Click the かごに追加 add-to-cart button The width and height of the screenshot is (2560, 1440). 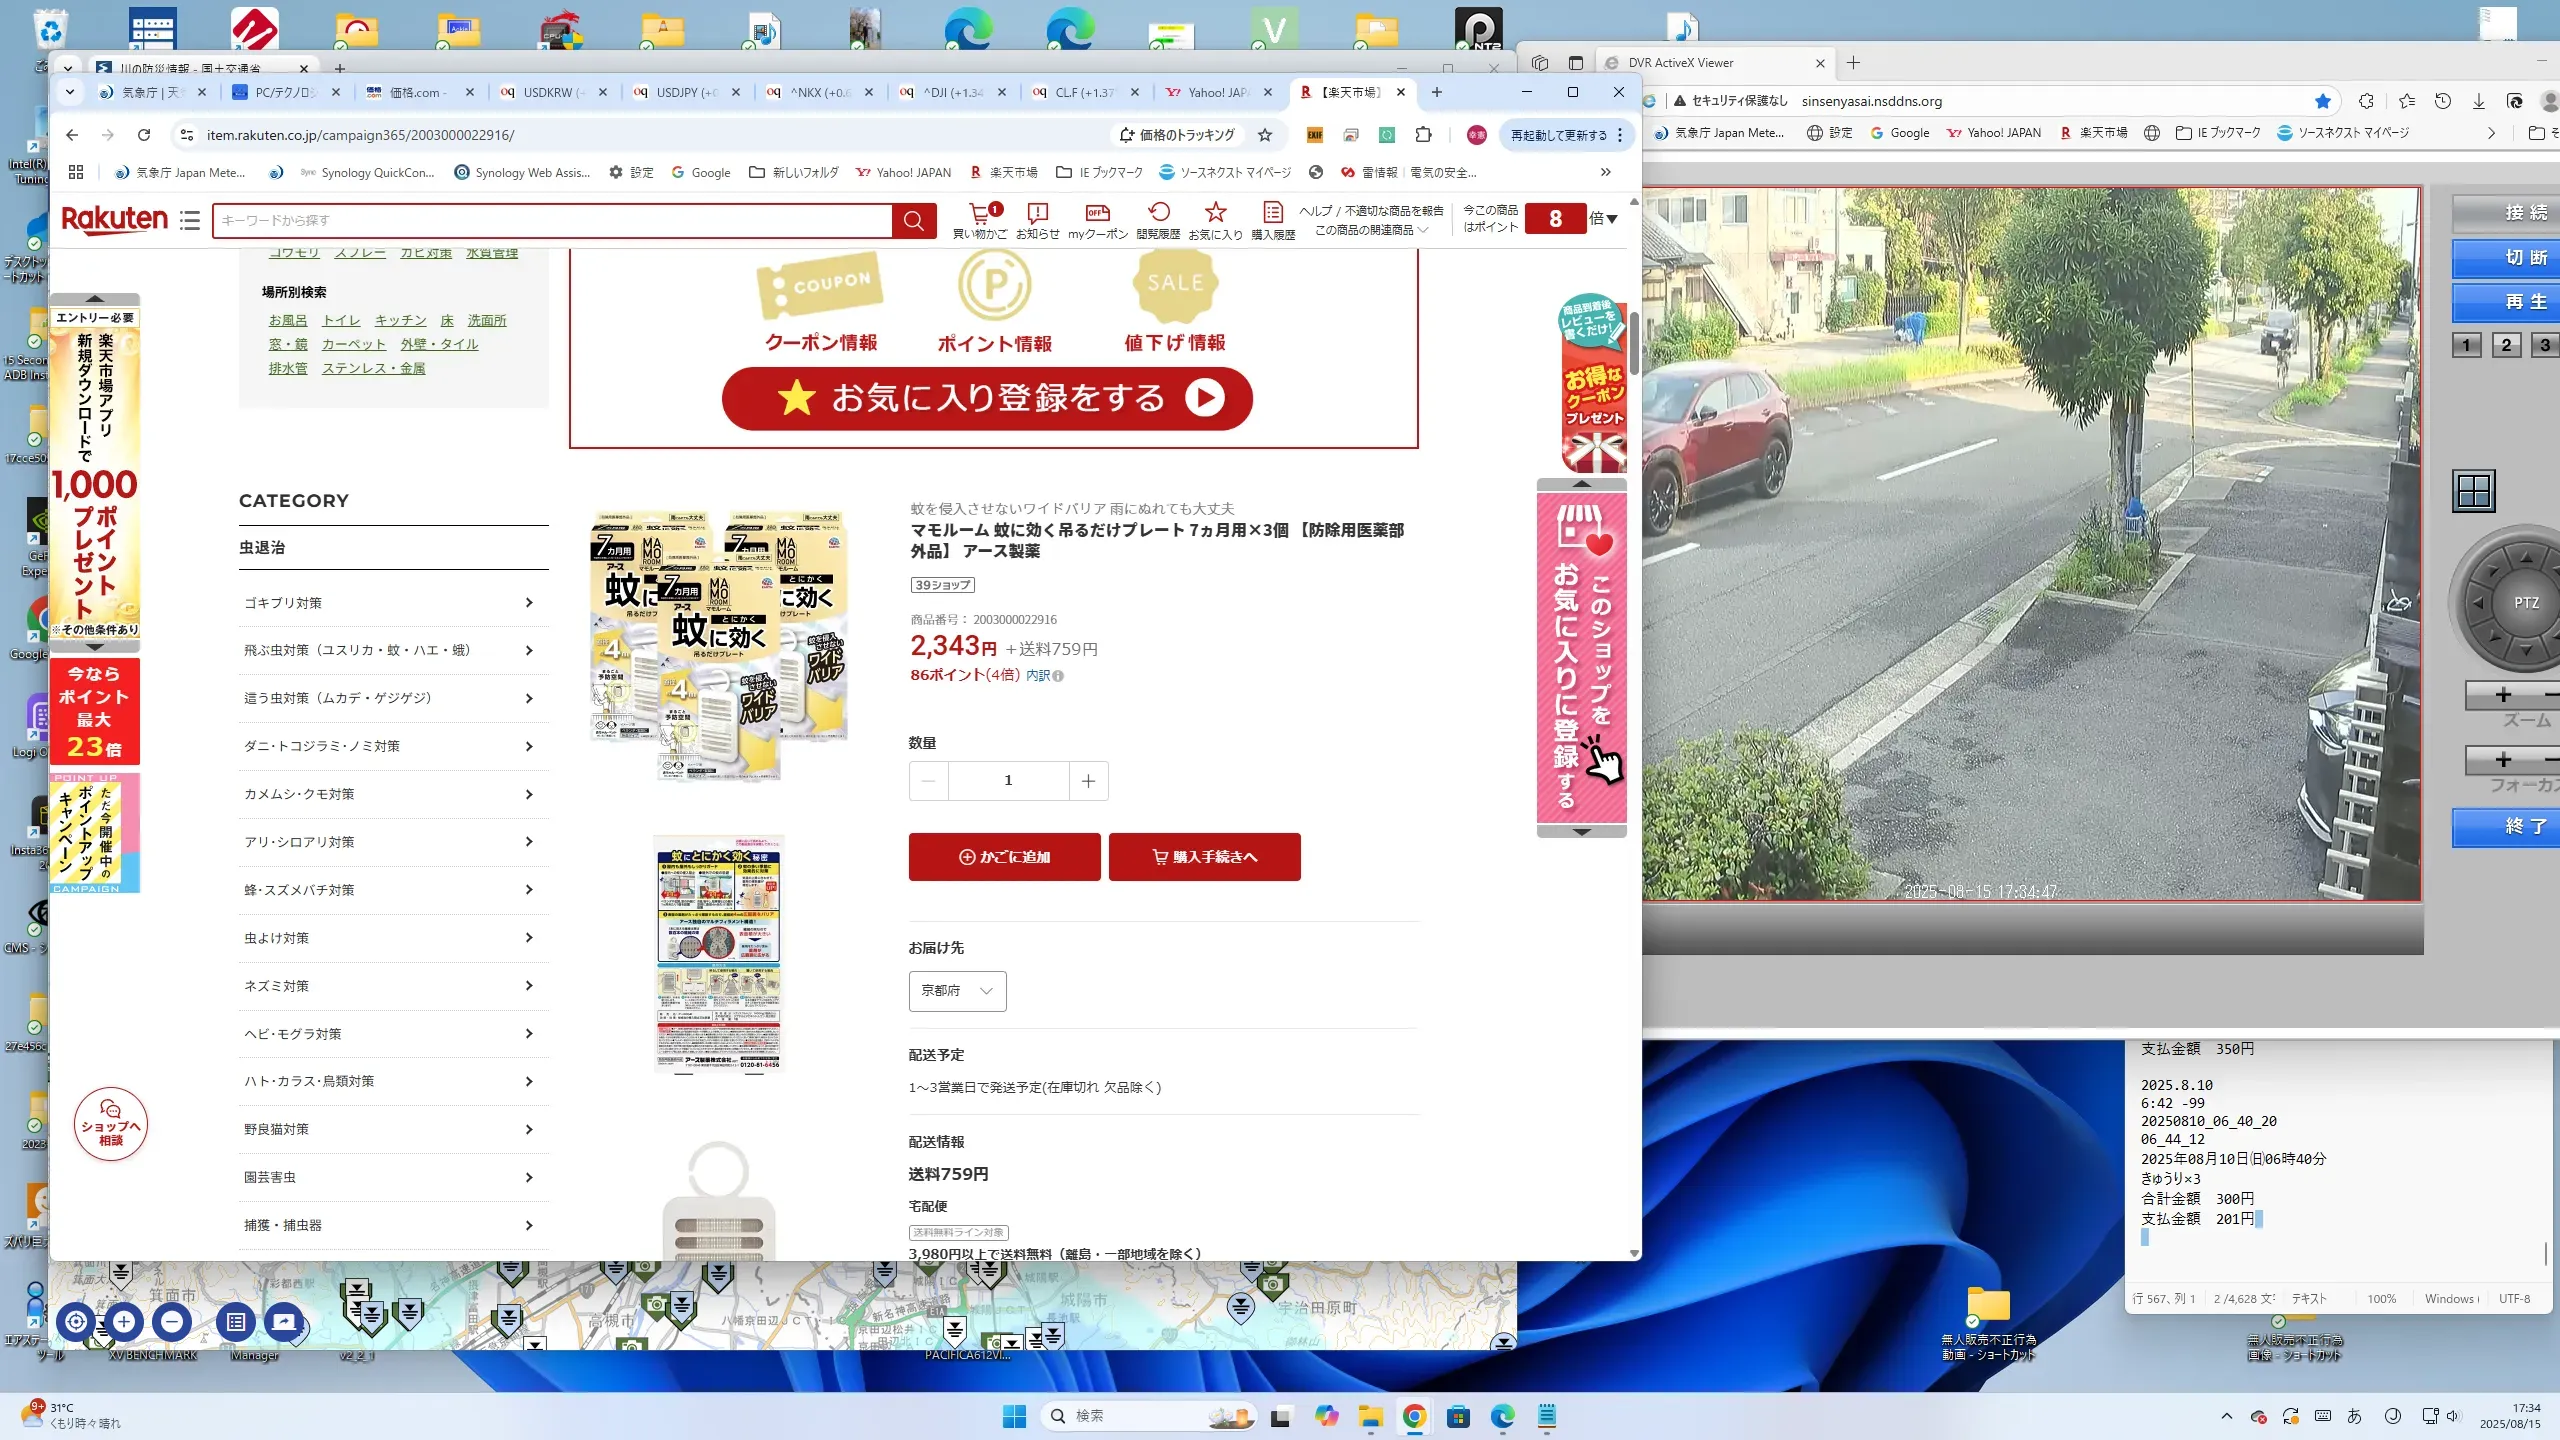coord(1004,857)
